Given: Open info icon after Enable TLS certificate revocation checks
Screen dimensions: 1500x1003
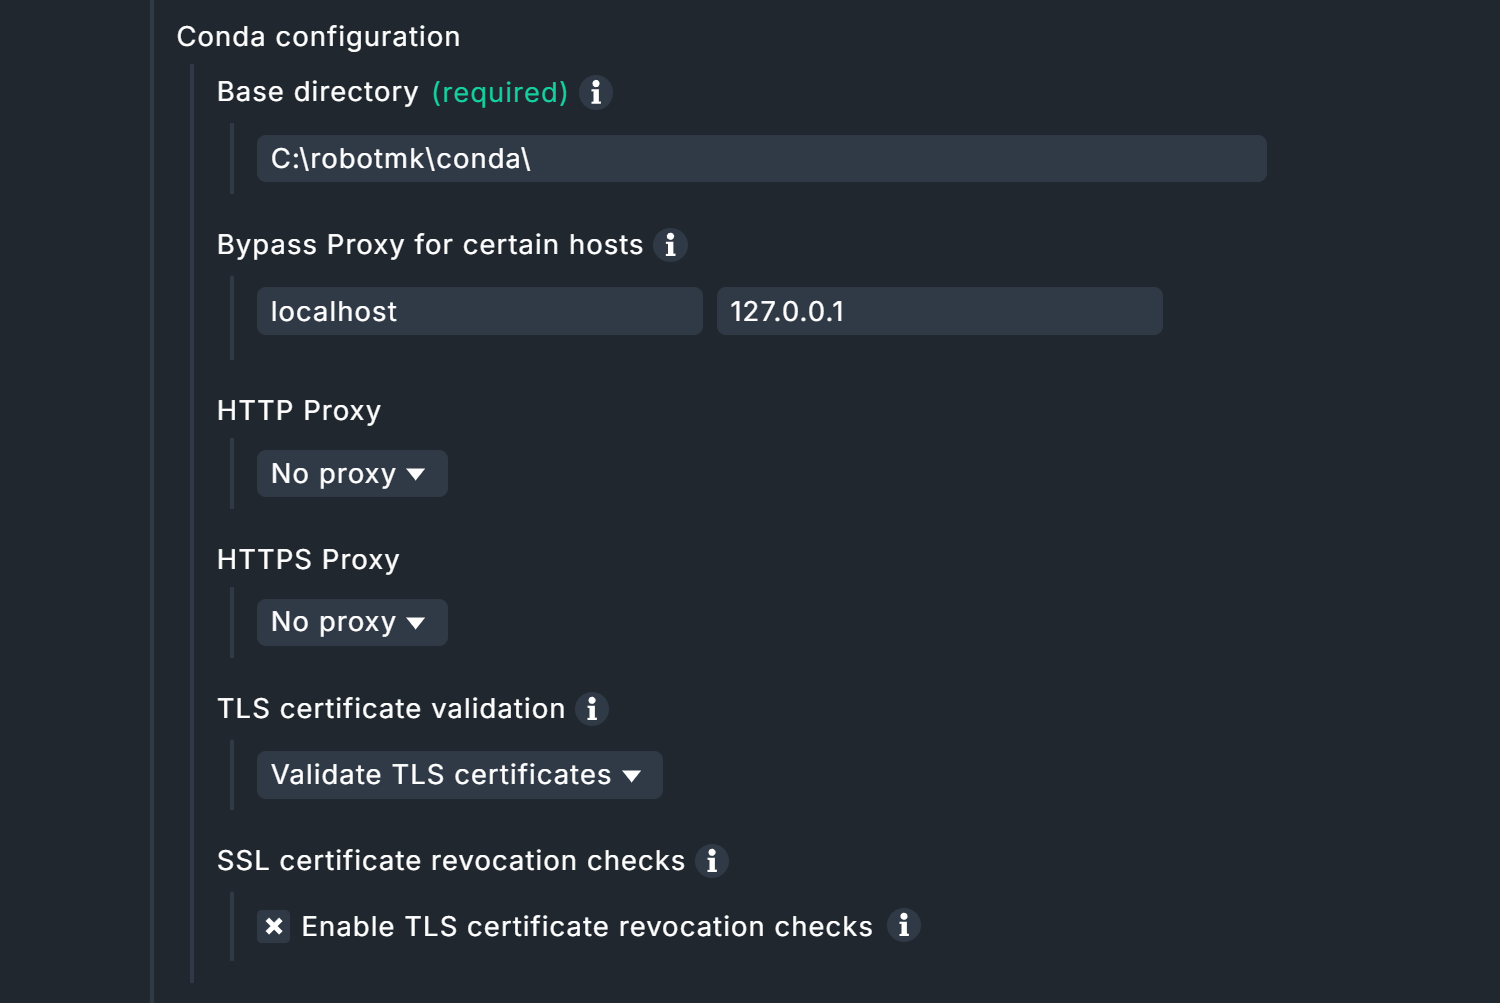Looking at the screenshot, I should (904, 926).
